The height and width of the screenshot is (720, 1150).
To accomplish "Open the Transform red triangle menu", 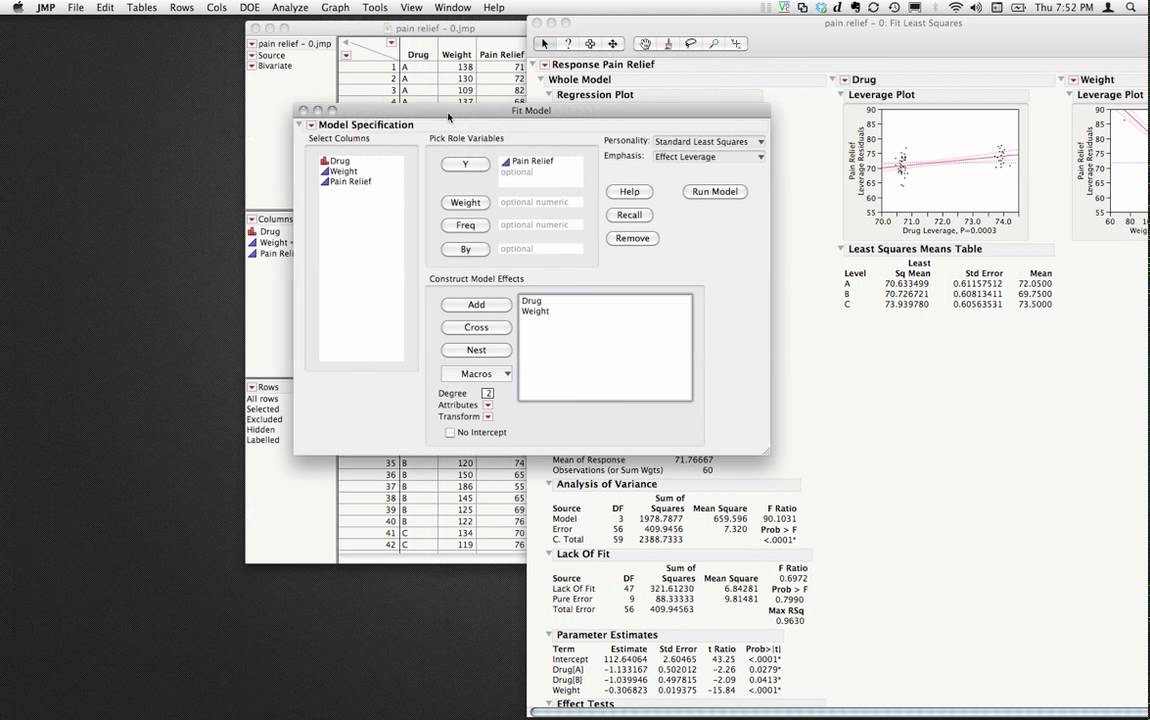I will [488, 416].
